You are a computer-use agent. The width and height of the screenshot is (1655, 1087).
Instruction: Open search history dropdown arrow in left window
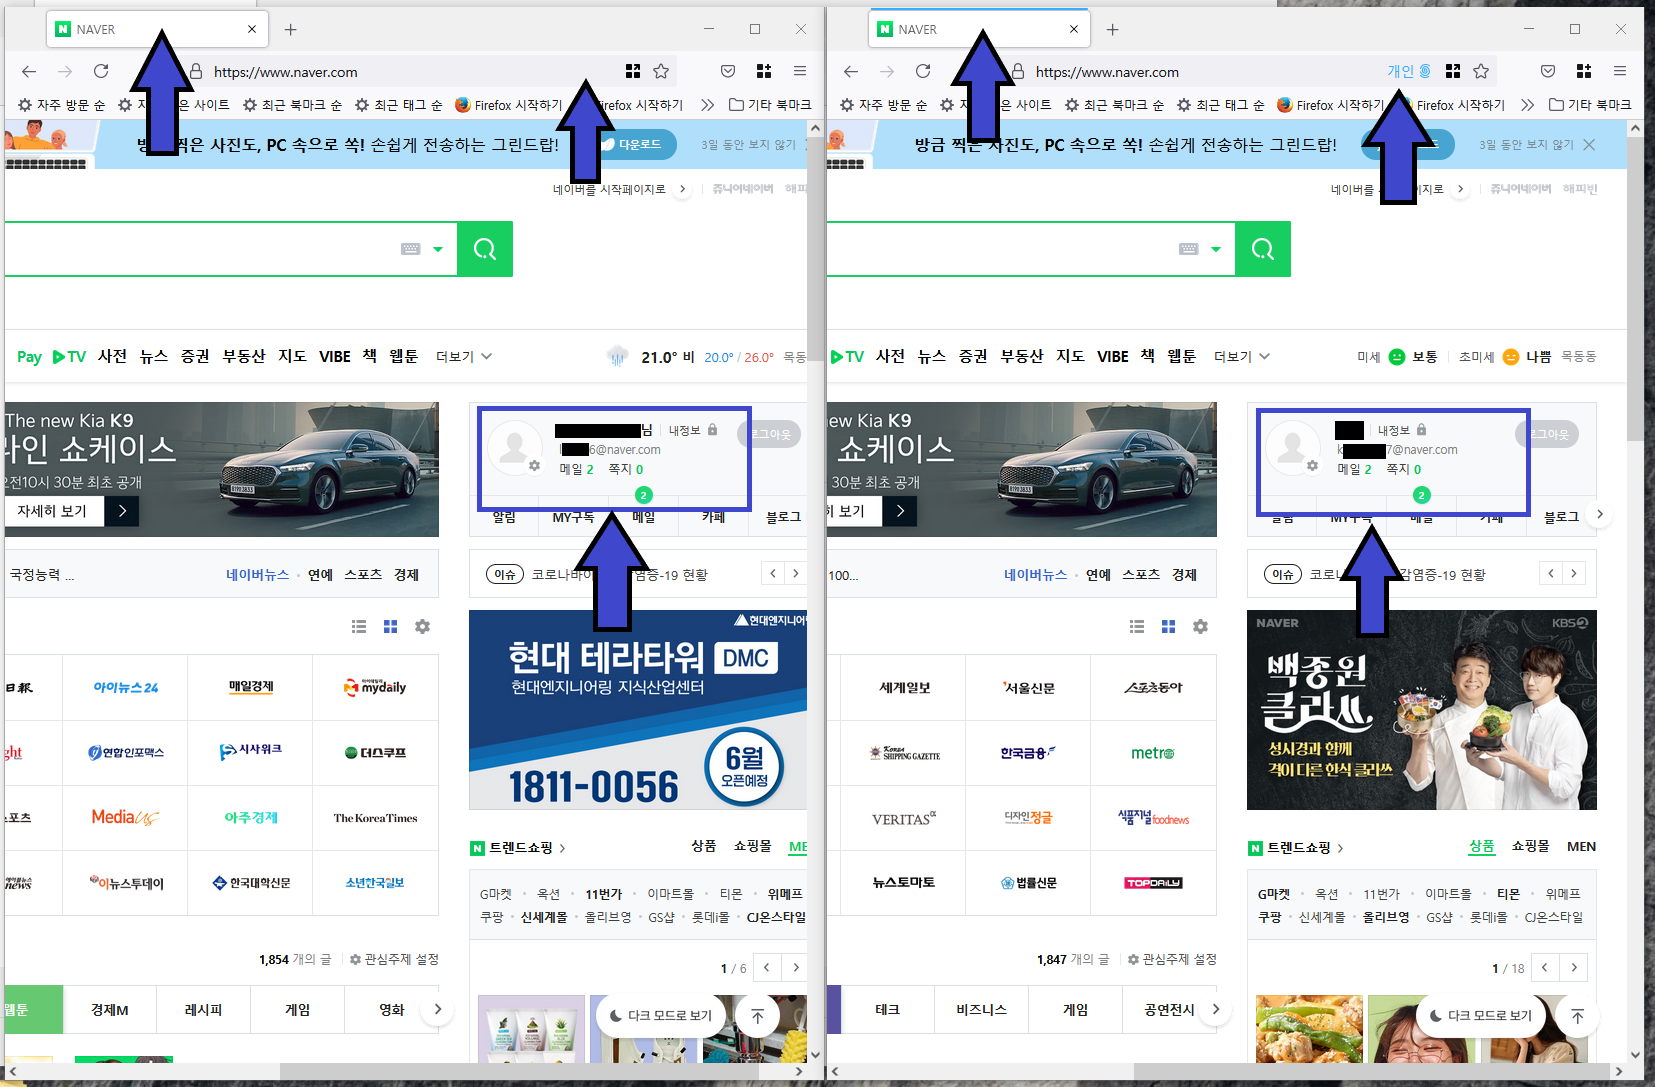pos(438,249)
